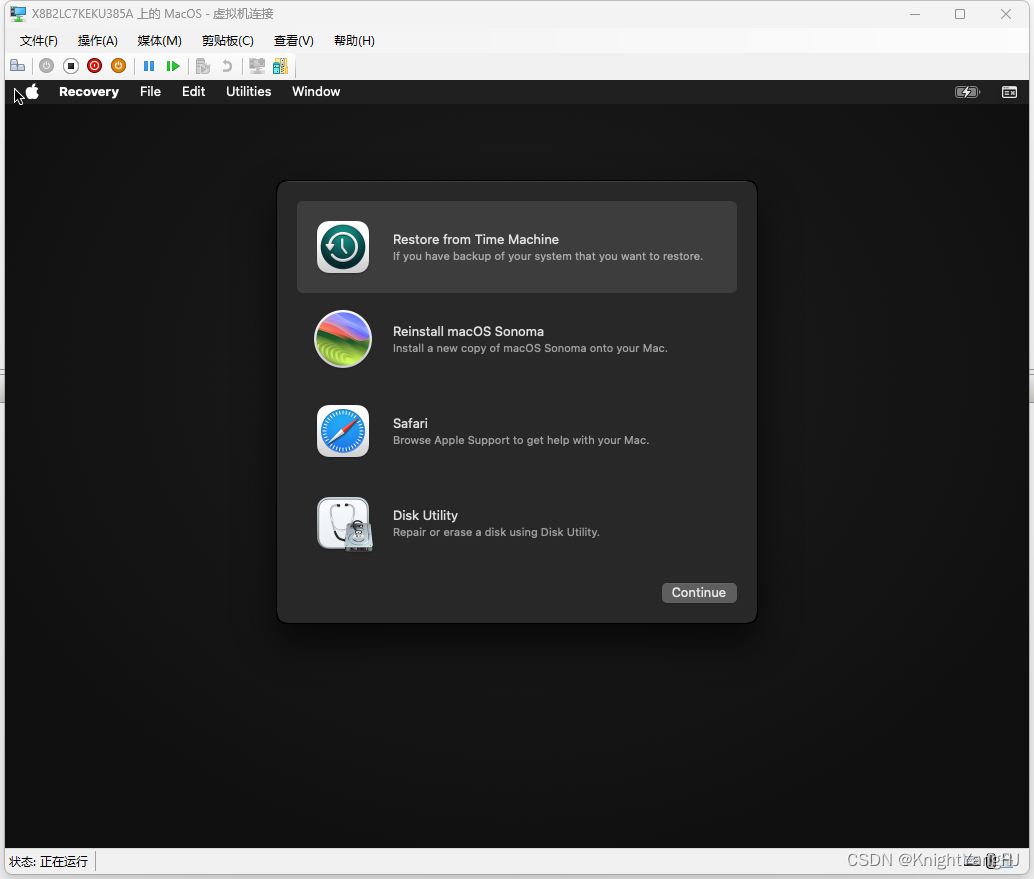Click the Continue button
Screen dimensions: 1034x879
699,592
